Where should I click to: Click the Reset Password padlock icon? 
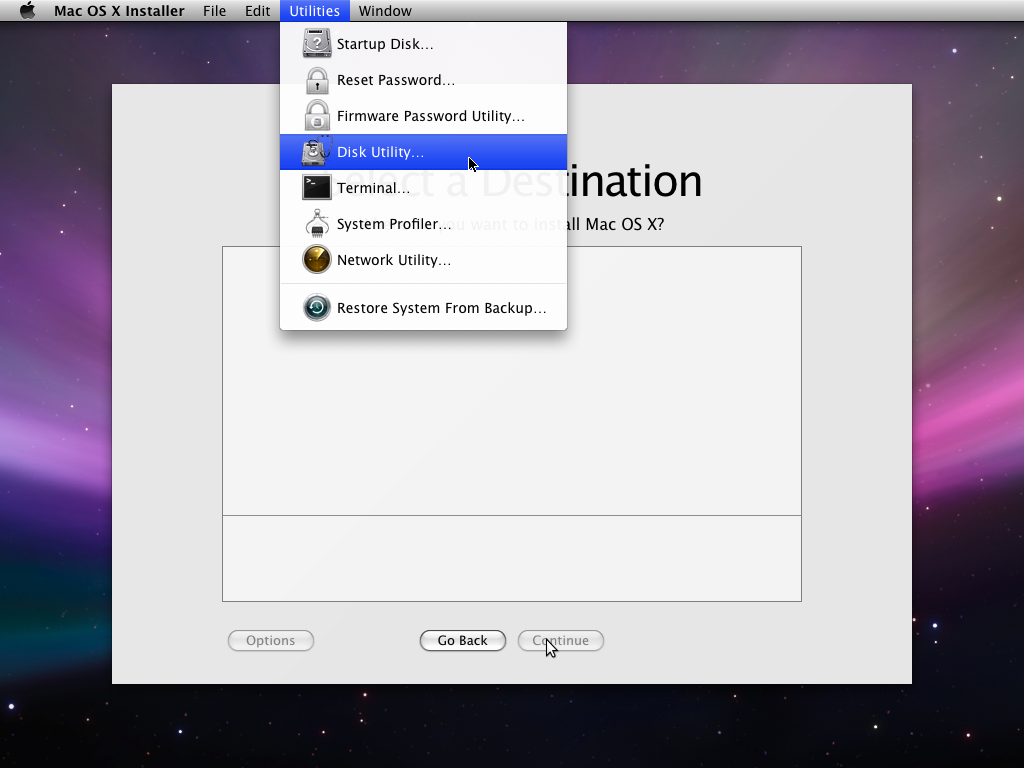[x=317, y=80]
